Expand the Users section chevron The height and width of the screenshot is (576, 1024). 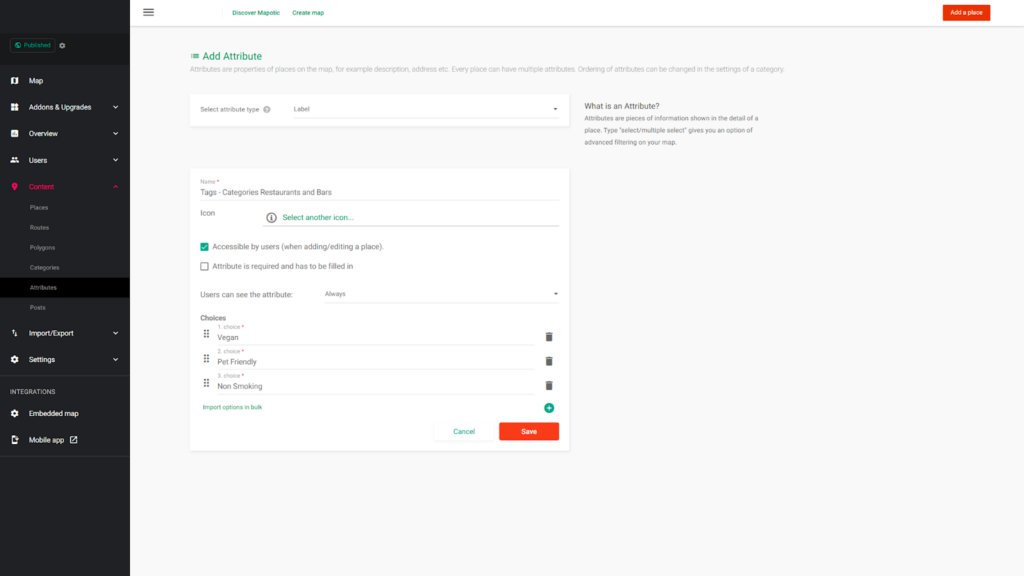coord(116,160)
